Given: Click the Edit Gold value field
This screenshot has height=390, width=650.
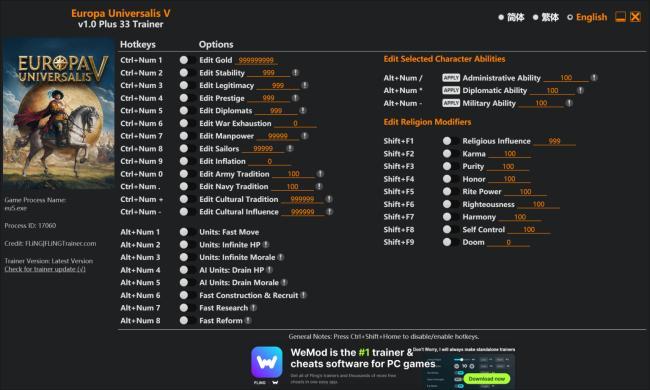Looking at the screenshot, I should point(256,60).
